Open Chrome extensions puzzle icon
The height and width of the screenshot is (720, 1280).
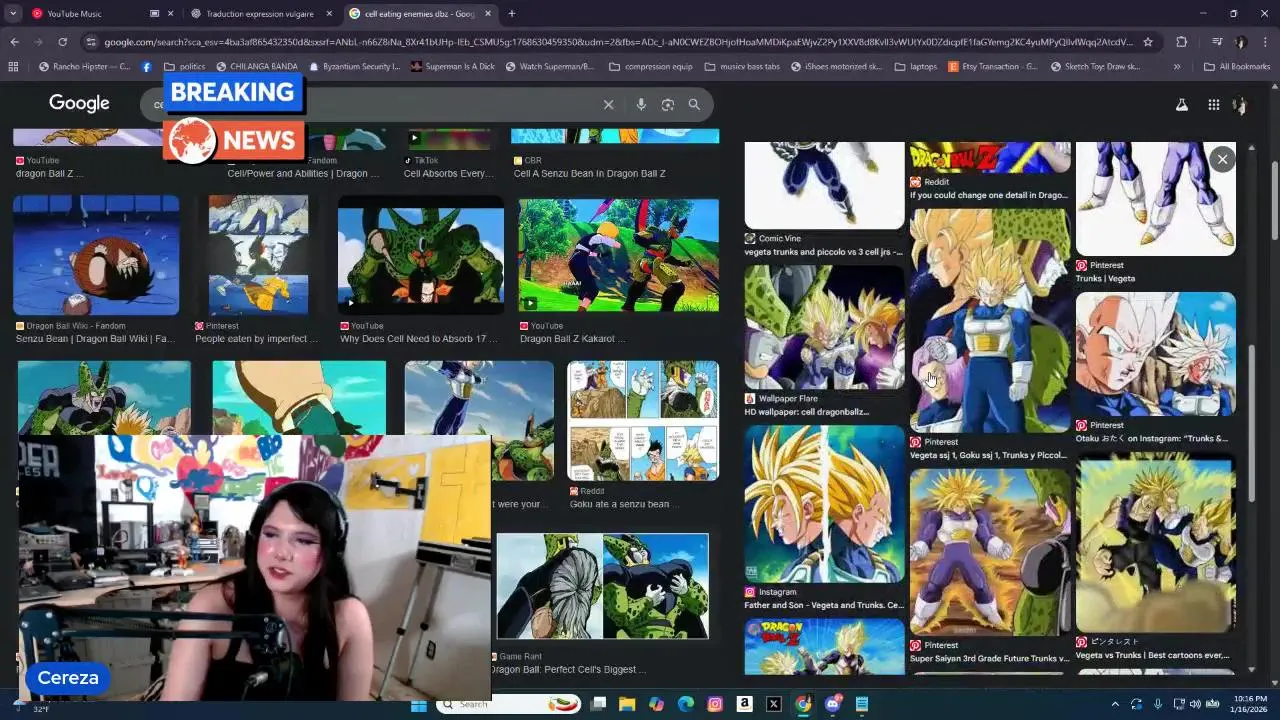1181,42
